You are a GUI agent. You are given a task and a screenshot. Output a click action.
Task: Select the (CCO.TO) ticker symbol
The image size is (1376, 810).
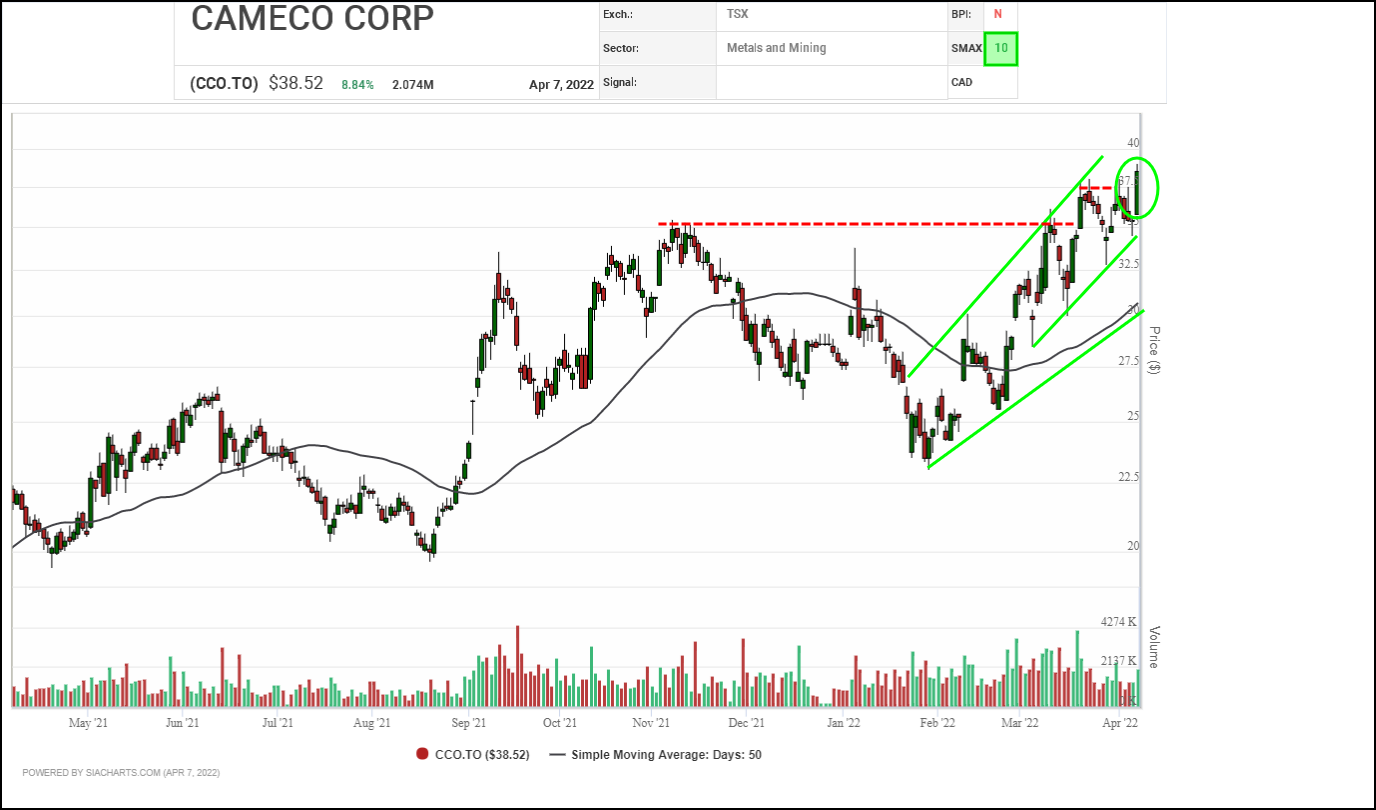(x=225, y=84)
